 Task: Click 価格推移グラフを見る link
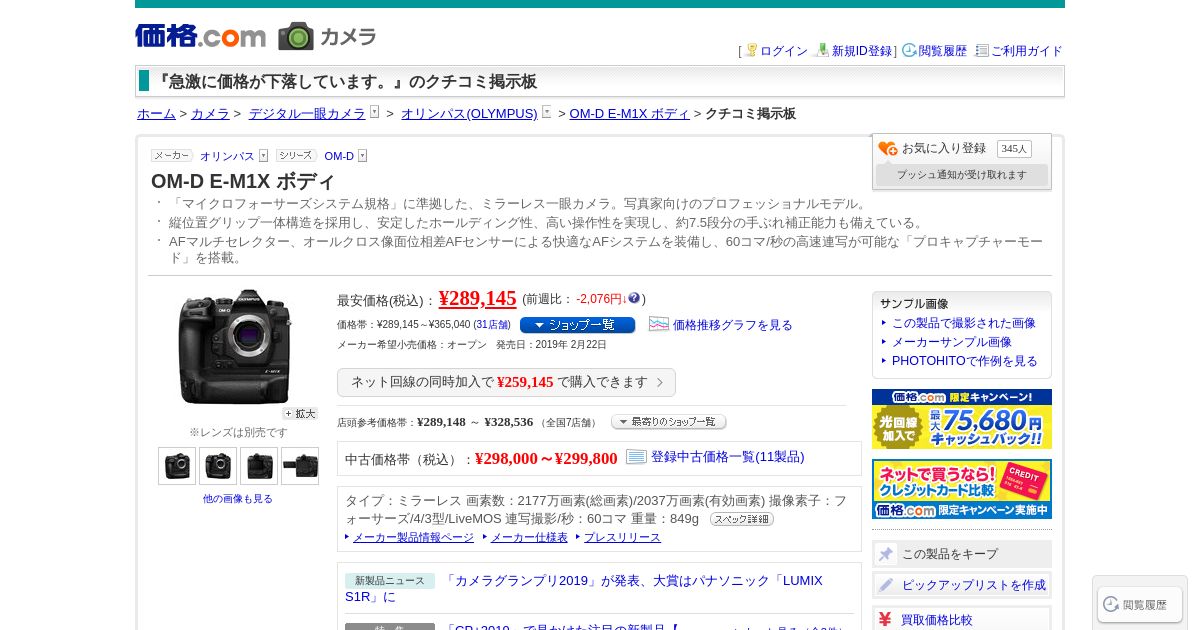[x=732, y=325]
